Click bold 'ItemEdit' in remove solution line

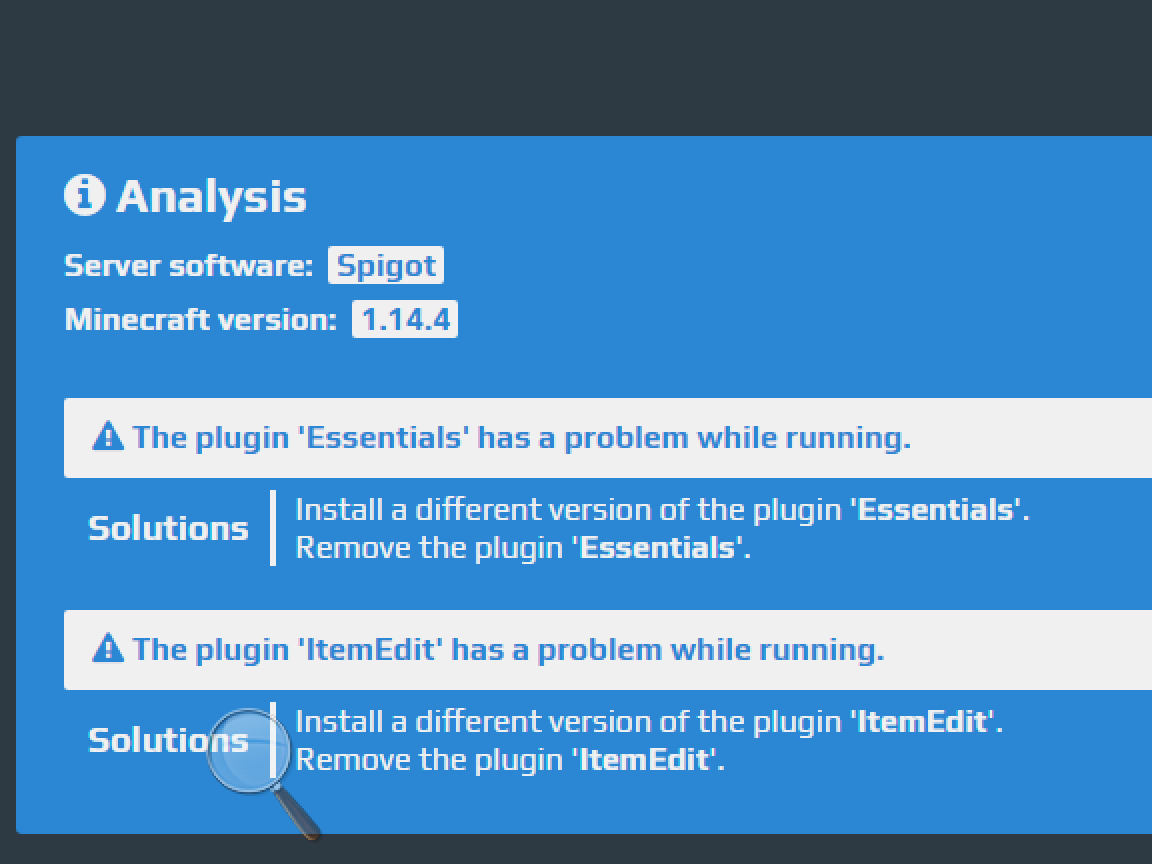pyautogui.click(x=644, y=759)
